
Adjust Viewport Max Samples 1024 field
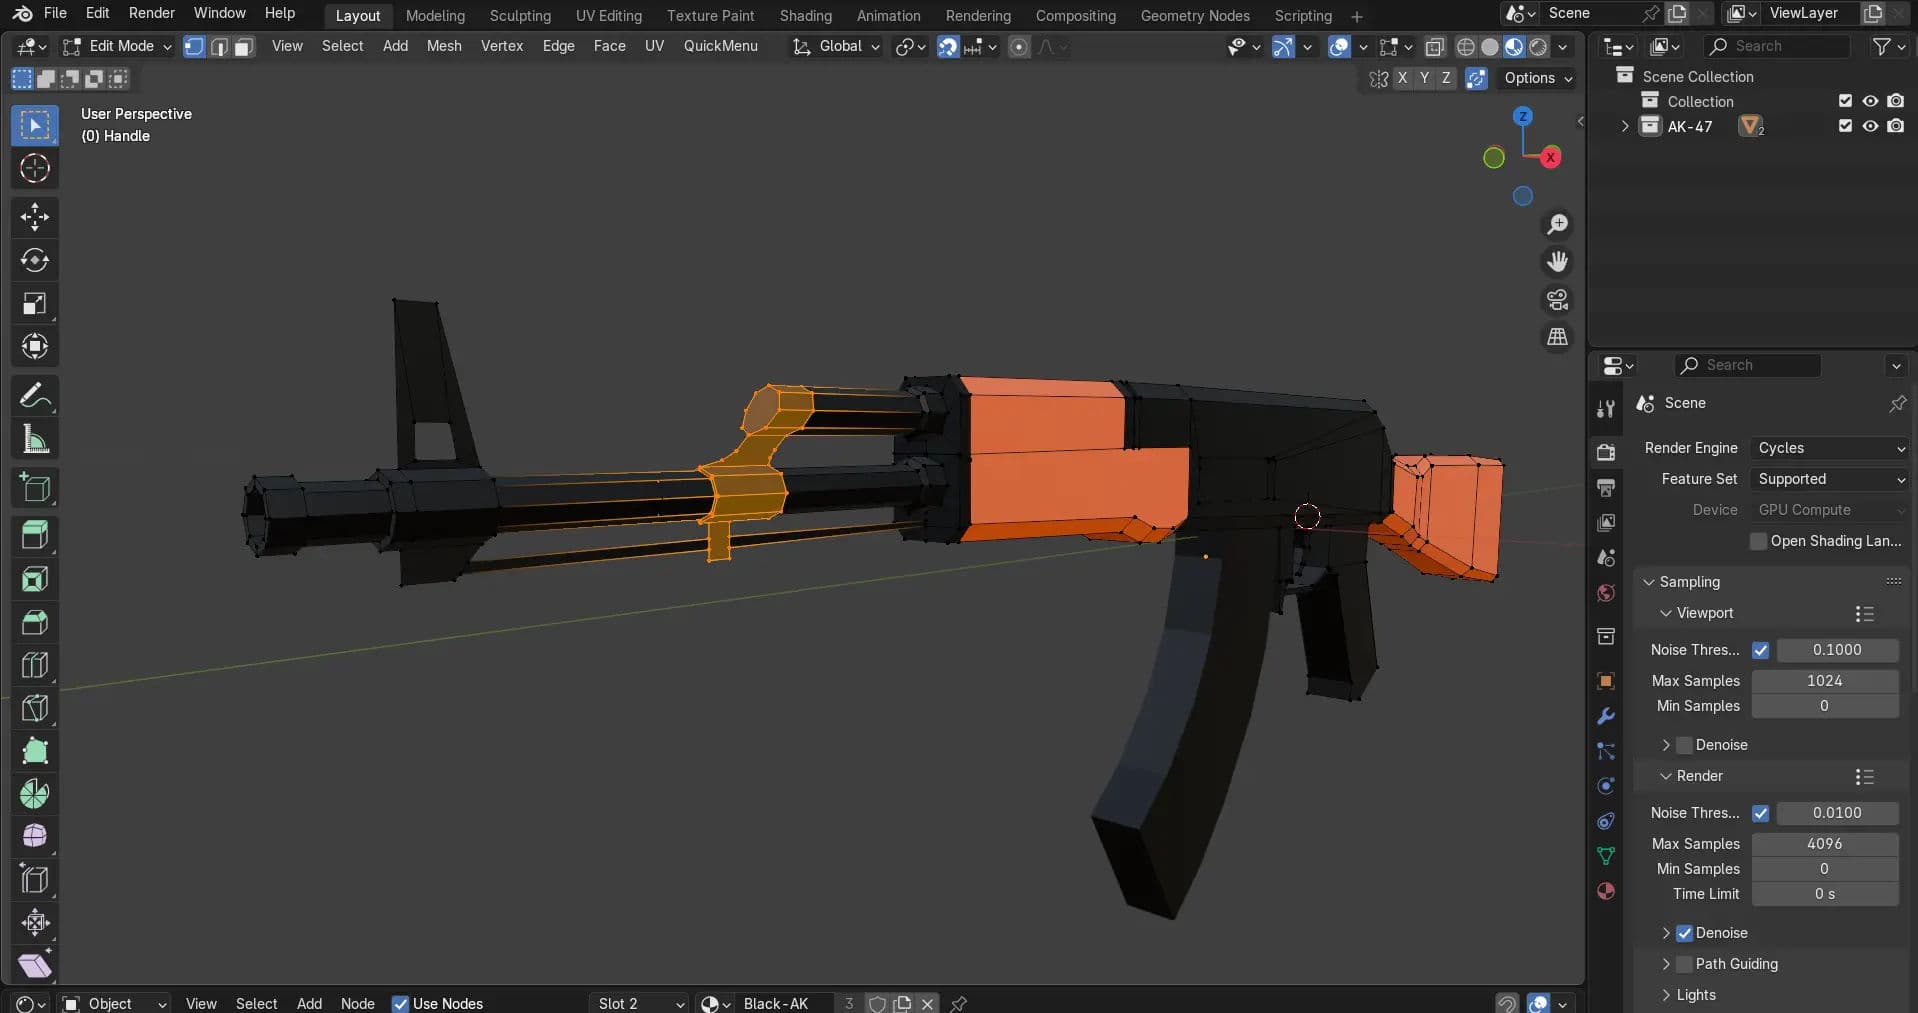click(x=1824, y=680)
